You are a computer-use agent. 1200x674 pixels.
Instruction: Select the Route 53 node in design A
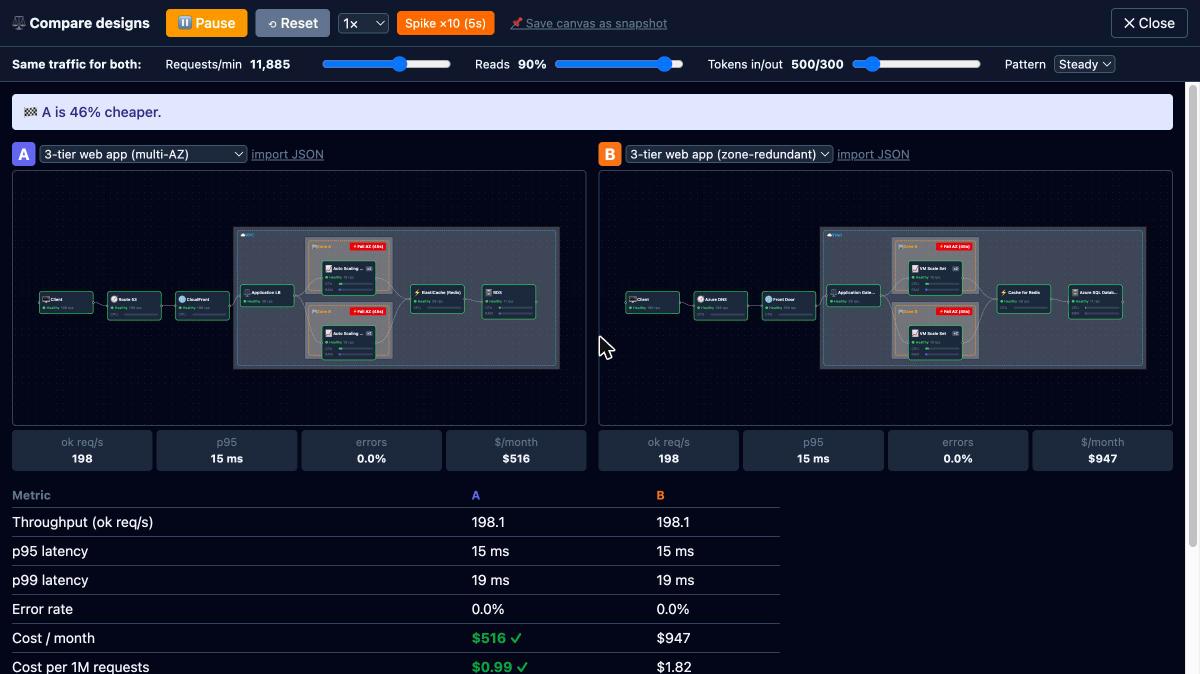134,304
